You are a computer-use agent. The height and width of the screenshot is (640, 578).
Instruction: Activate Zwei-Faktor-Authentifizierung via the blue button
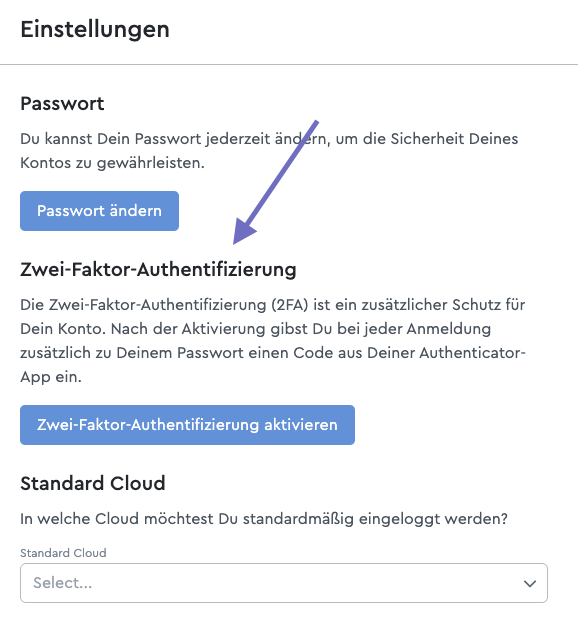pyautogui.click(x=187, y=425)
